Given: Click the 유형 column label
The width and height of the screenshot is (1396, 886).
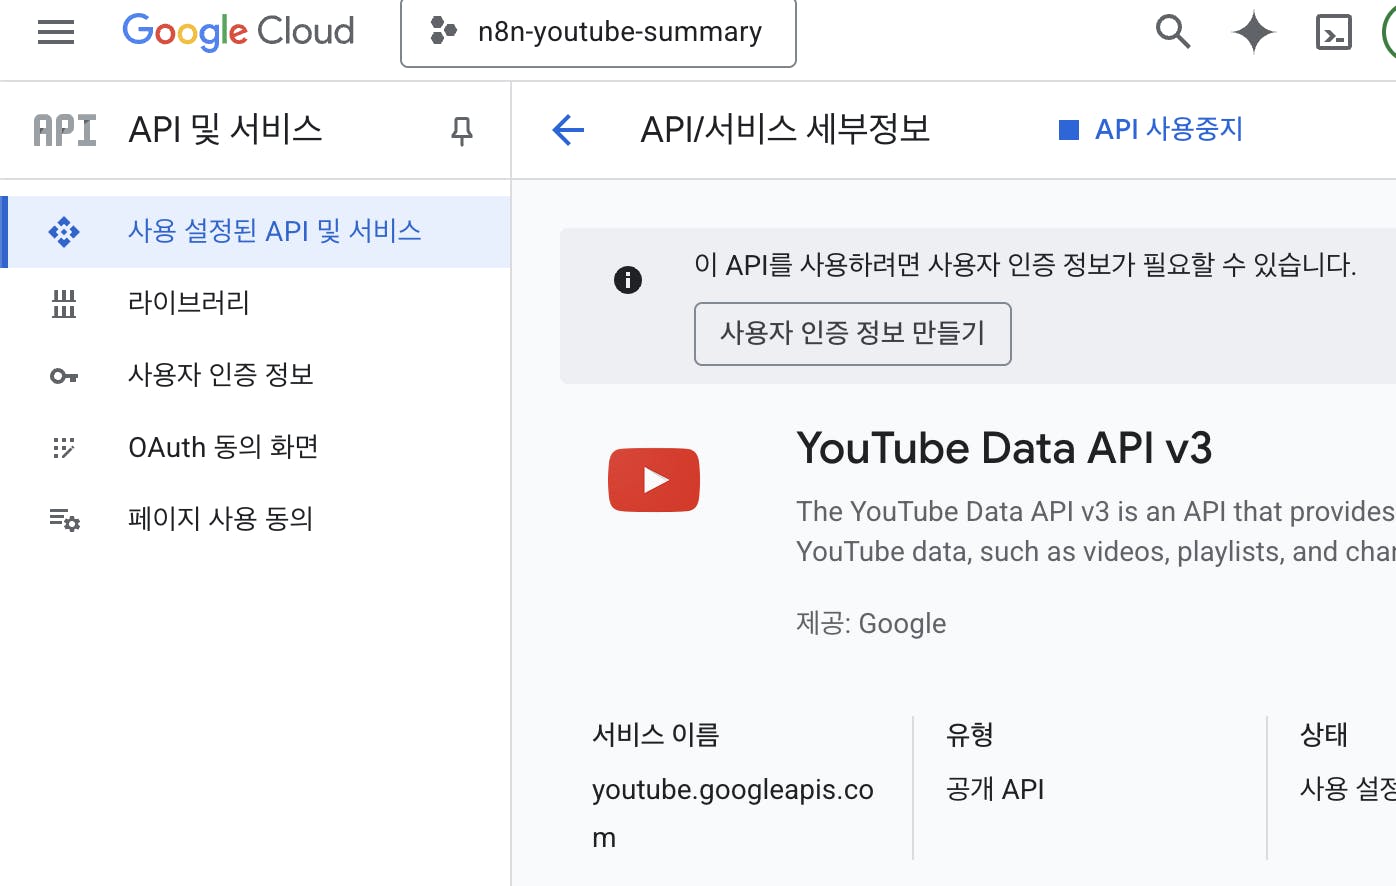Looking at the screenshot, I should 970,735.
